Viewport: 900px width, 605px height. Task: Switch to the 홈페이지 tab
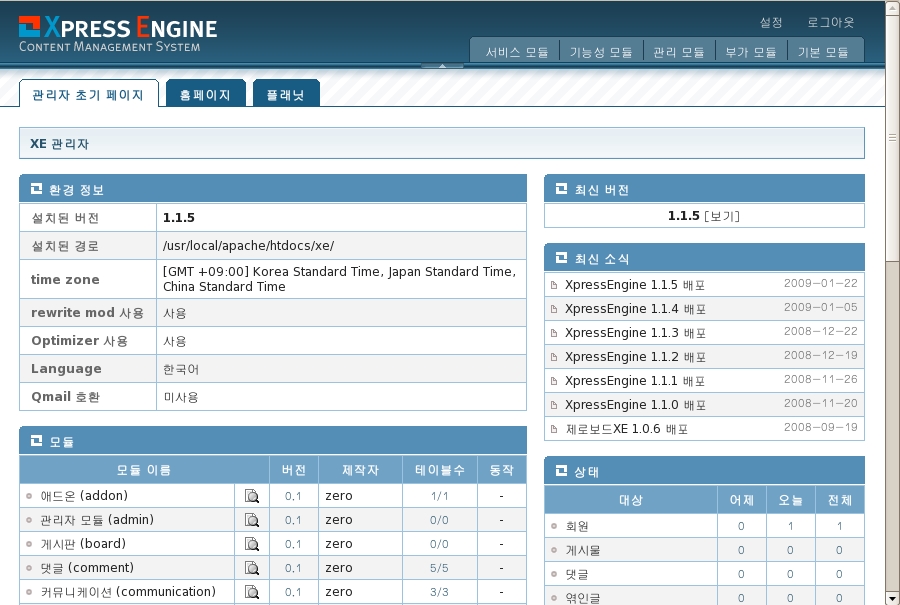tap(205, 94)
